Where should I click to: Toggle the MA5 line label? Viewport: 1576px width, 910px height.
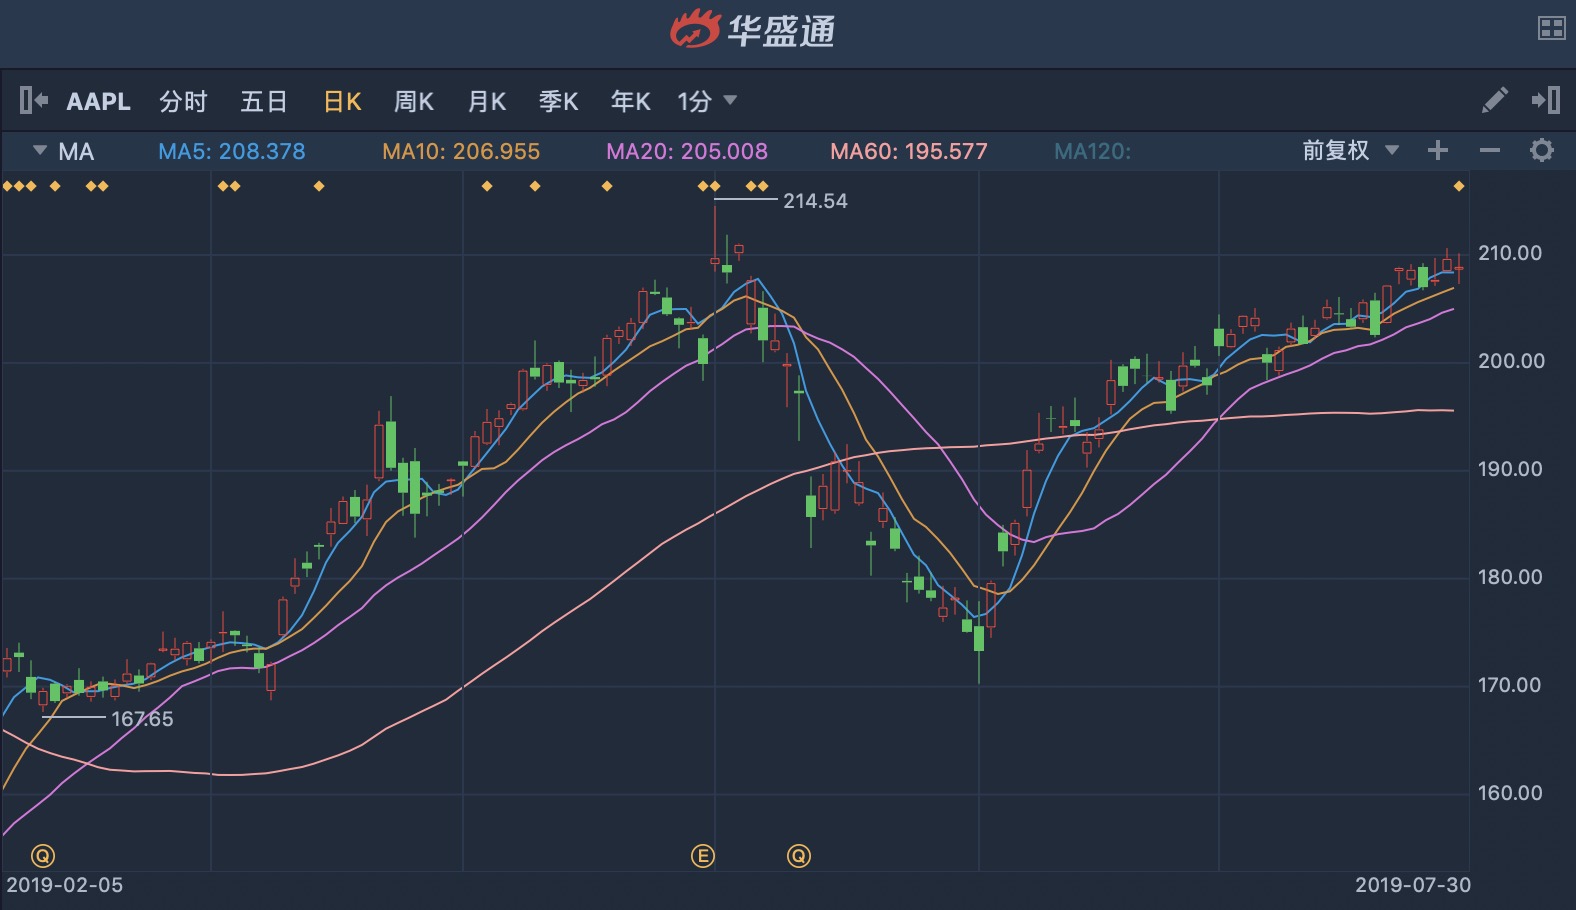(232, 152)
